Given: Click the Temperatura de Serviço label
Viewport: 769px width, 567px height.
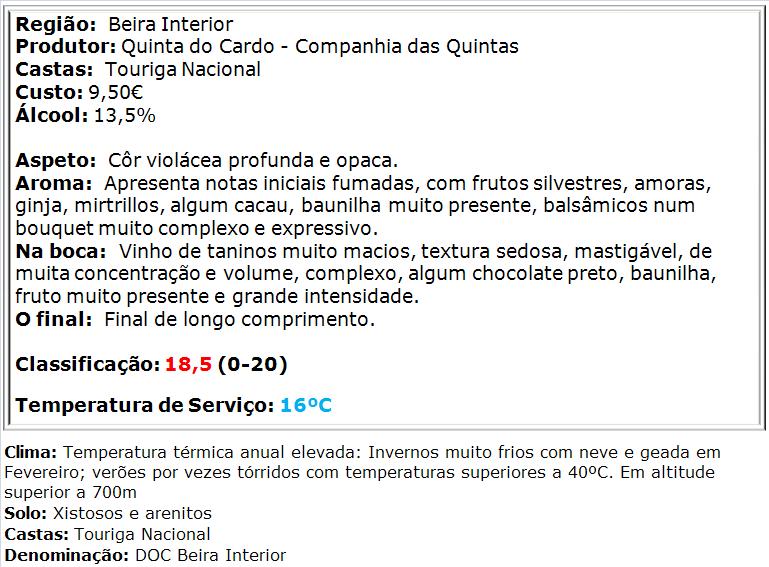Looking at the screenshot, I should coord(145,405).
